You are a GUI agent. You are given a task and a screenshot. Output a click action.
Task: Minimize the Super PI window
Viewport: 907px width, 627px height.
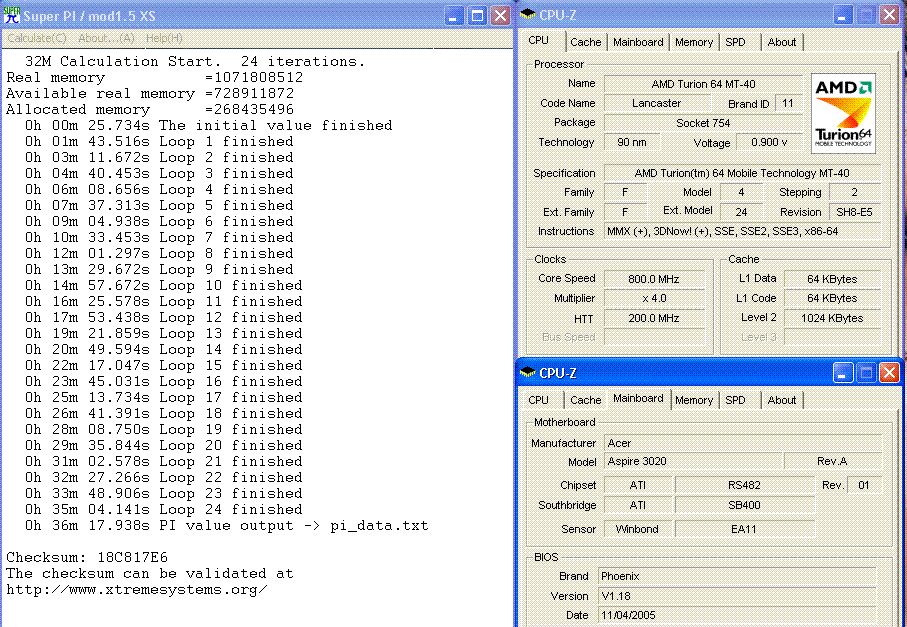tap(454, 16)
